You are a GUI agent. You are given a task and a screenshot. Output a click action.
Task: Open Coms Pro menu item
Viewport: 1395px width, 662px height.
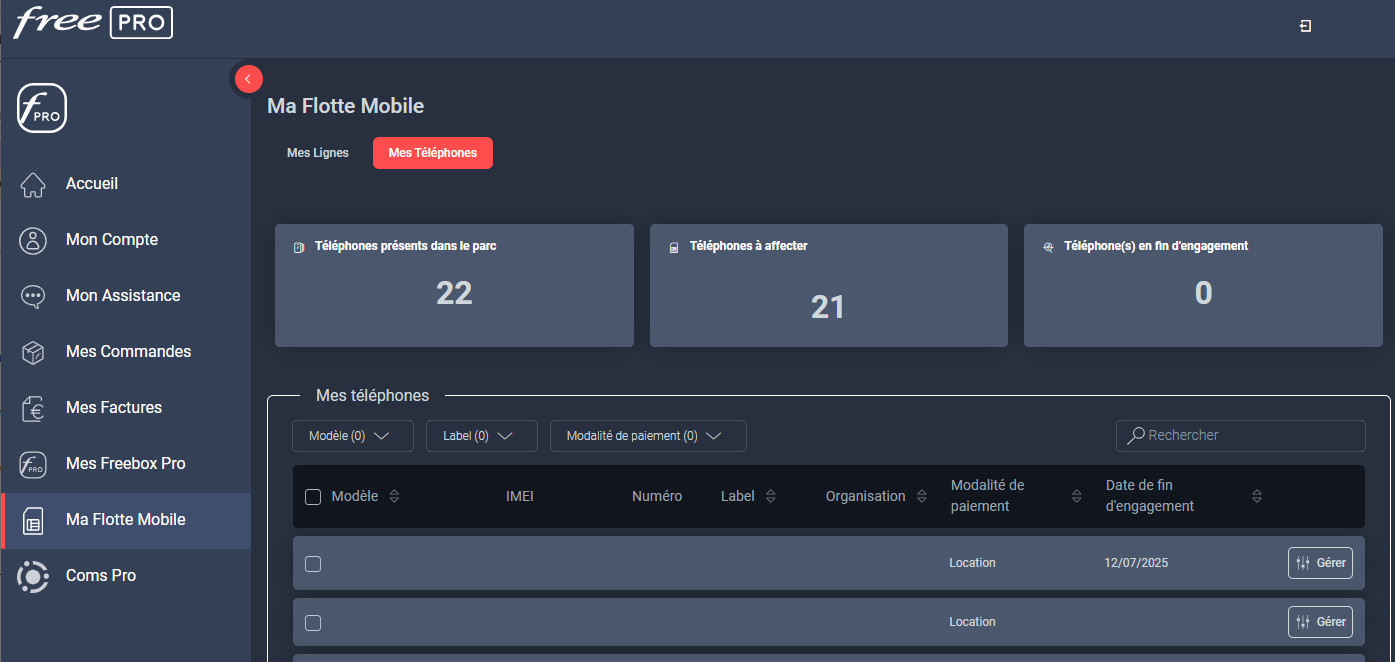pyautogui.click(x=126, y=576)
